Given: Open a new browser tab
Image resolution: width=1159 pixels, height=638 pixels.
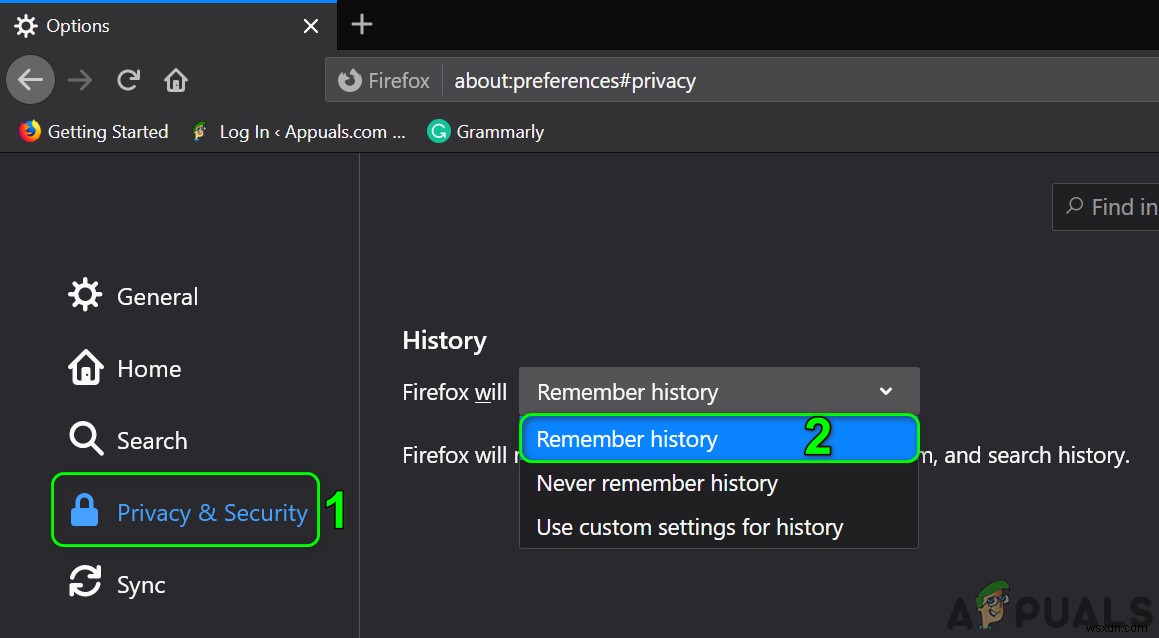Looking at the screenshot, I should [361, 24].
